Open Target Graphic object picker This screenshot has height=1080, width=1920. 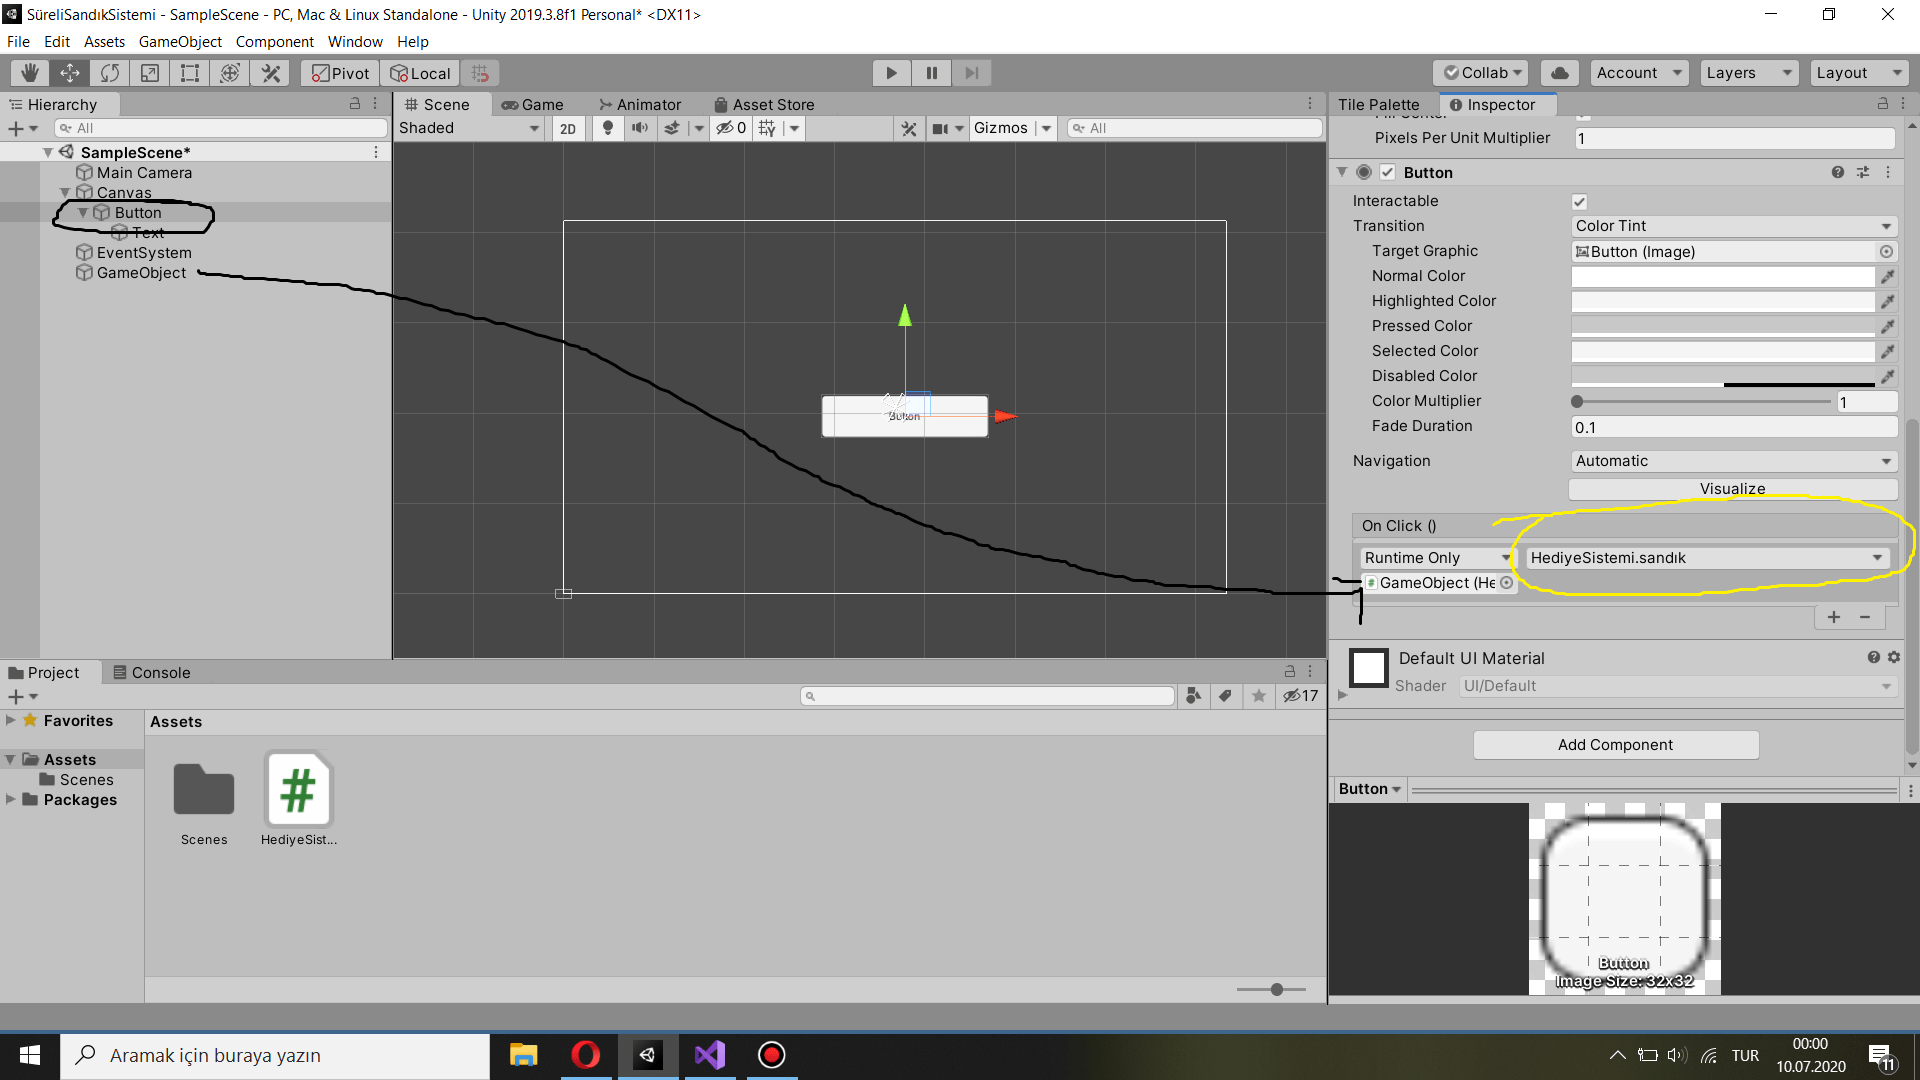coord(1886,252)
